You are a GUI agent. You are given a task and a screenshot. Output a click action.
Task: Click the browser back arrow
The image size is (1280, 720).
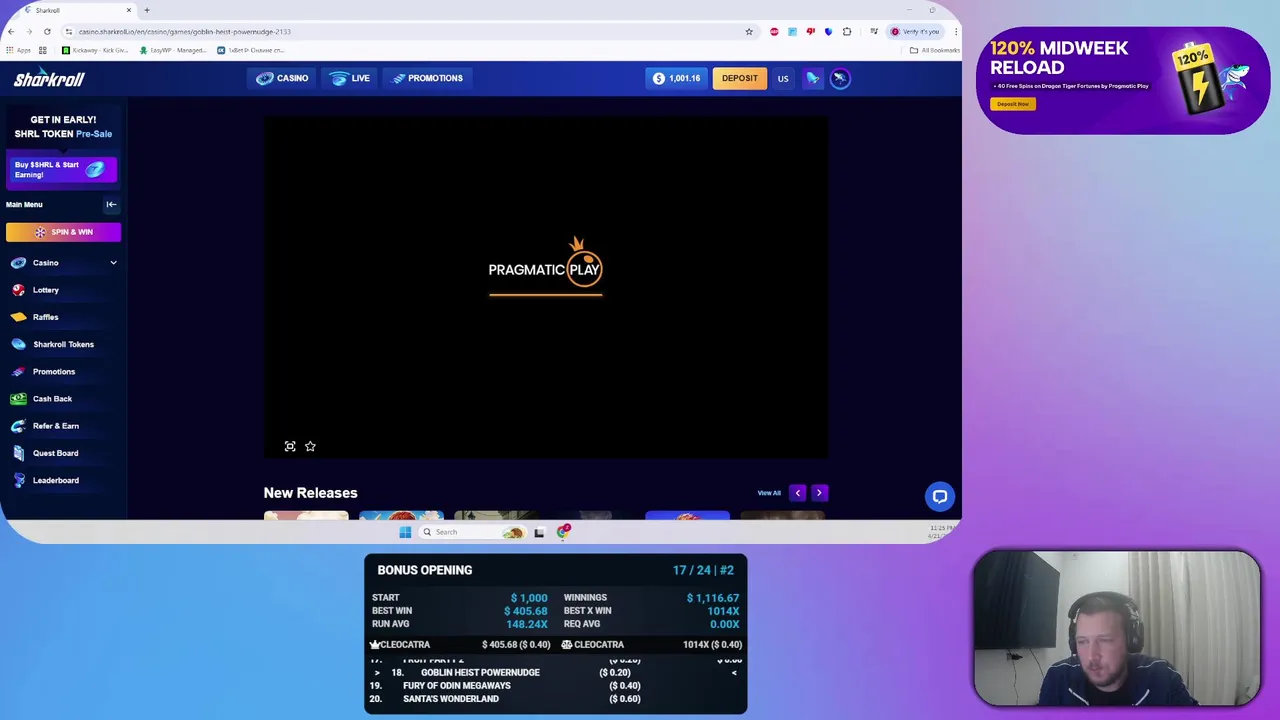[11, 32]
